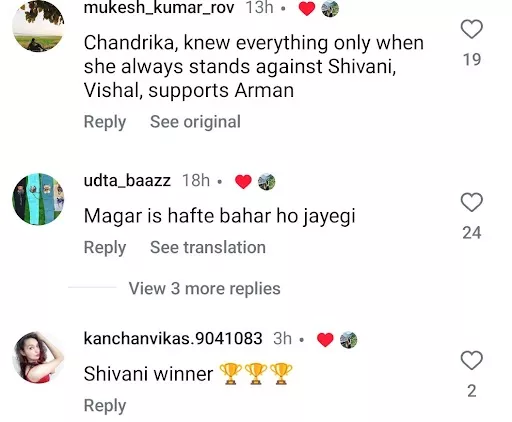Click the red heart badge beside mukesh_kumar_rov

(307, 8)
